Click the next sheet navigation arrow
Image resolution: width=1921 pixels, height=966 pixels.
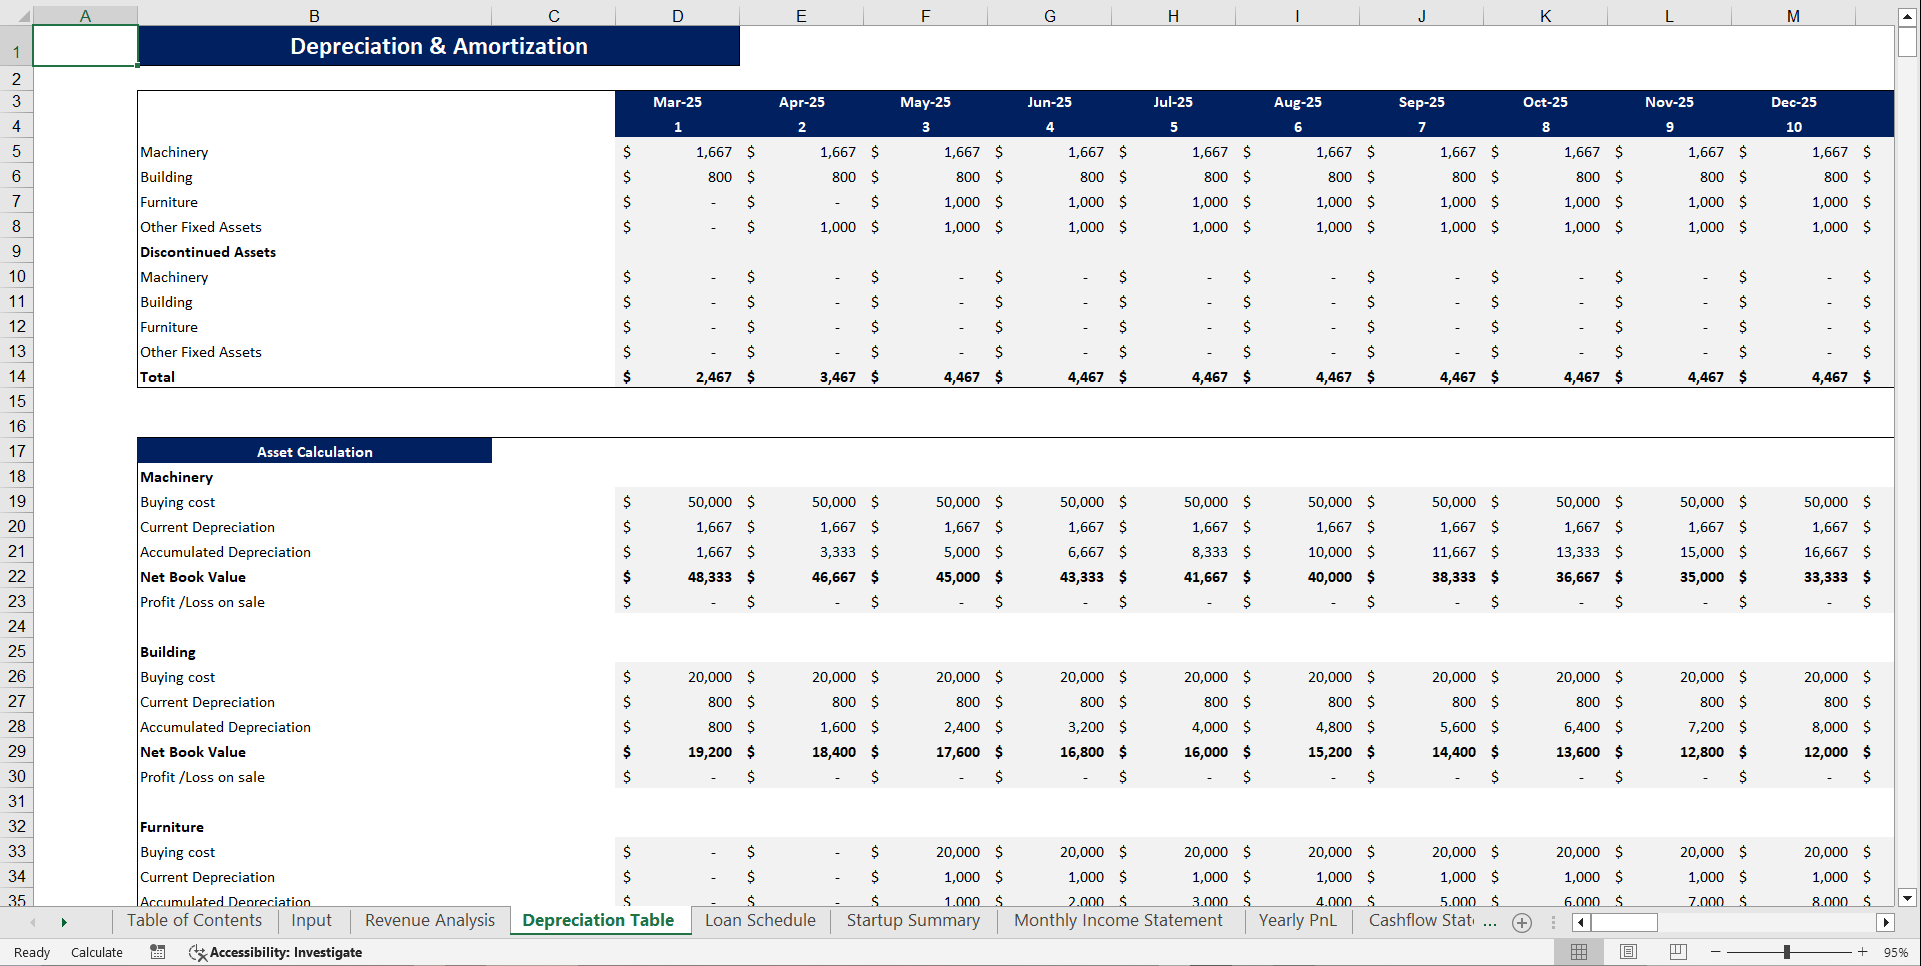pyautogui.click(x=64, y=921)
